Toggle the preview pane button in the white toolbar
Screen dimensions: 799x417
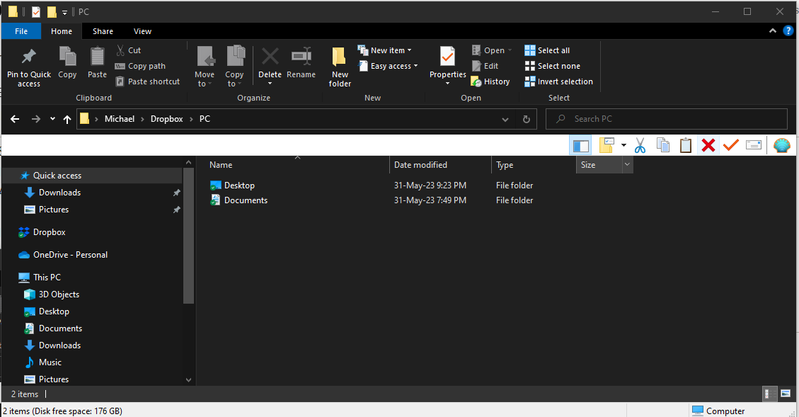[x=581, y=145]
